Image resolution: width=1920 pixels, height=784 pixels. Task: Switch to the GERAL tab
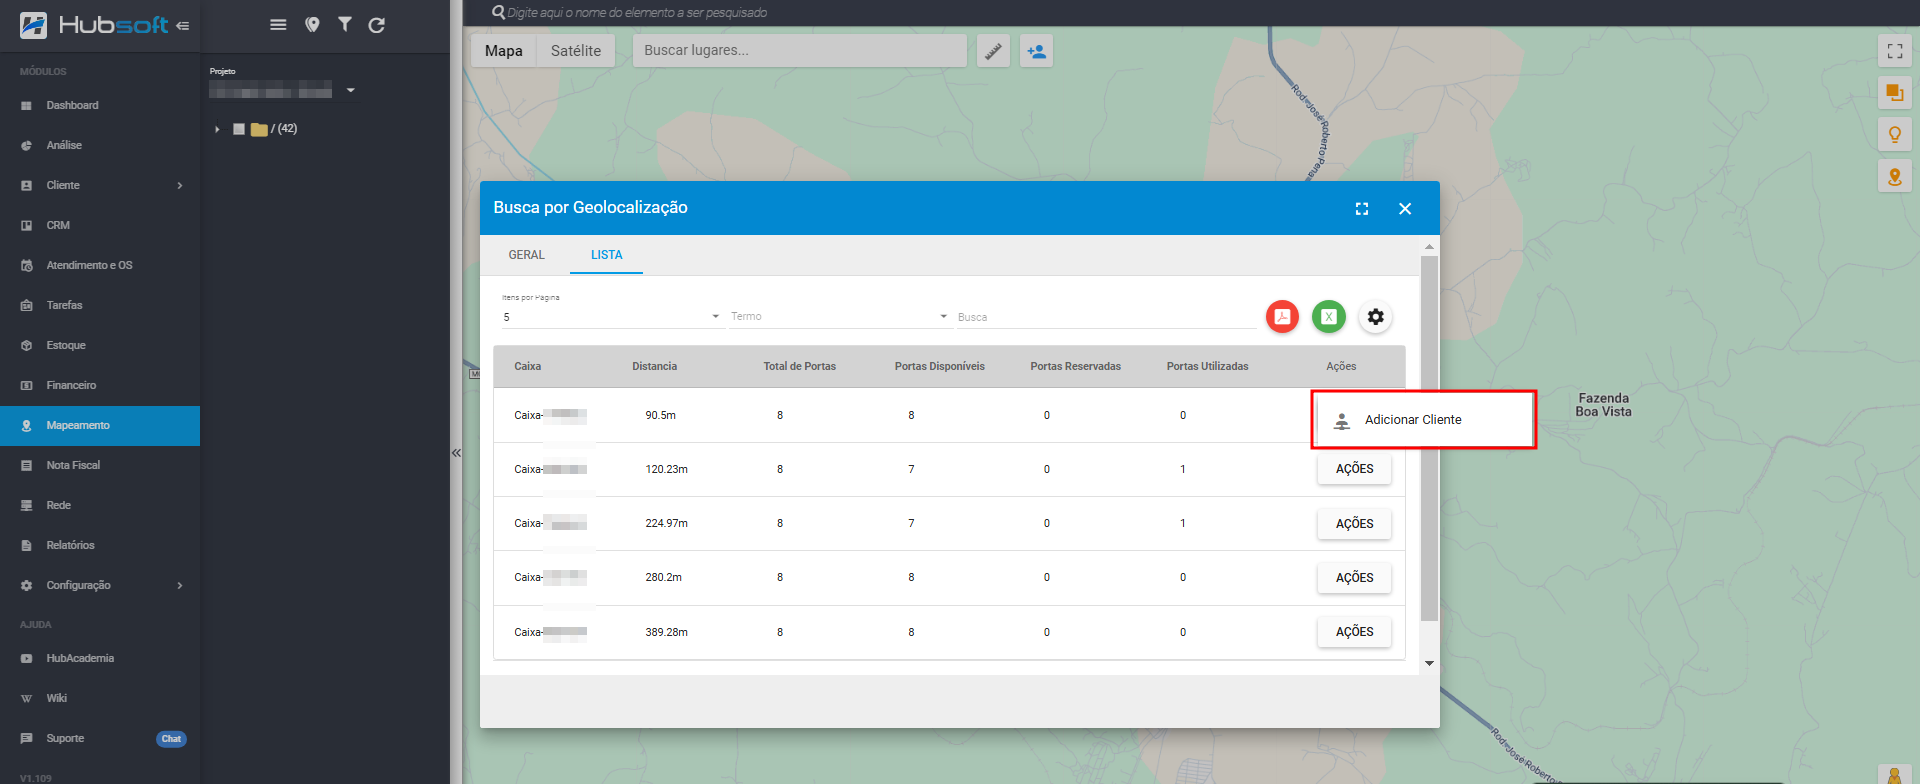[x=527, y=255]
